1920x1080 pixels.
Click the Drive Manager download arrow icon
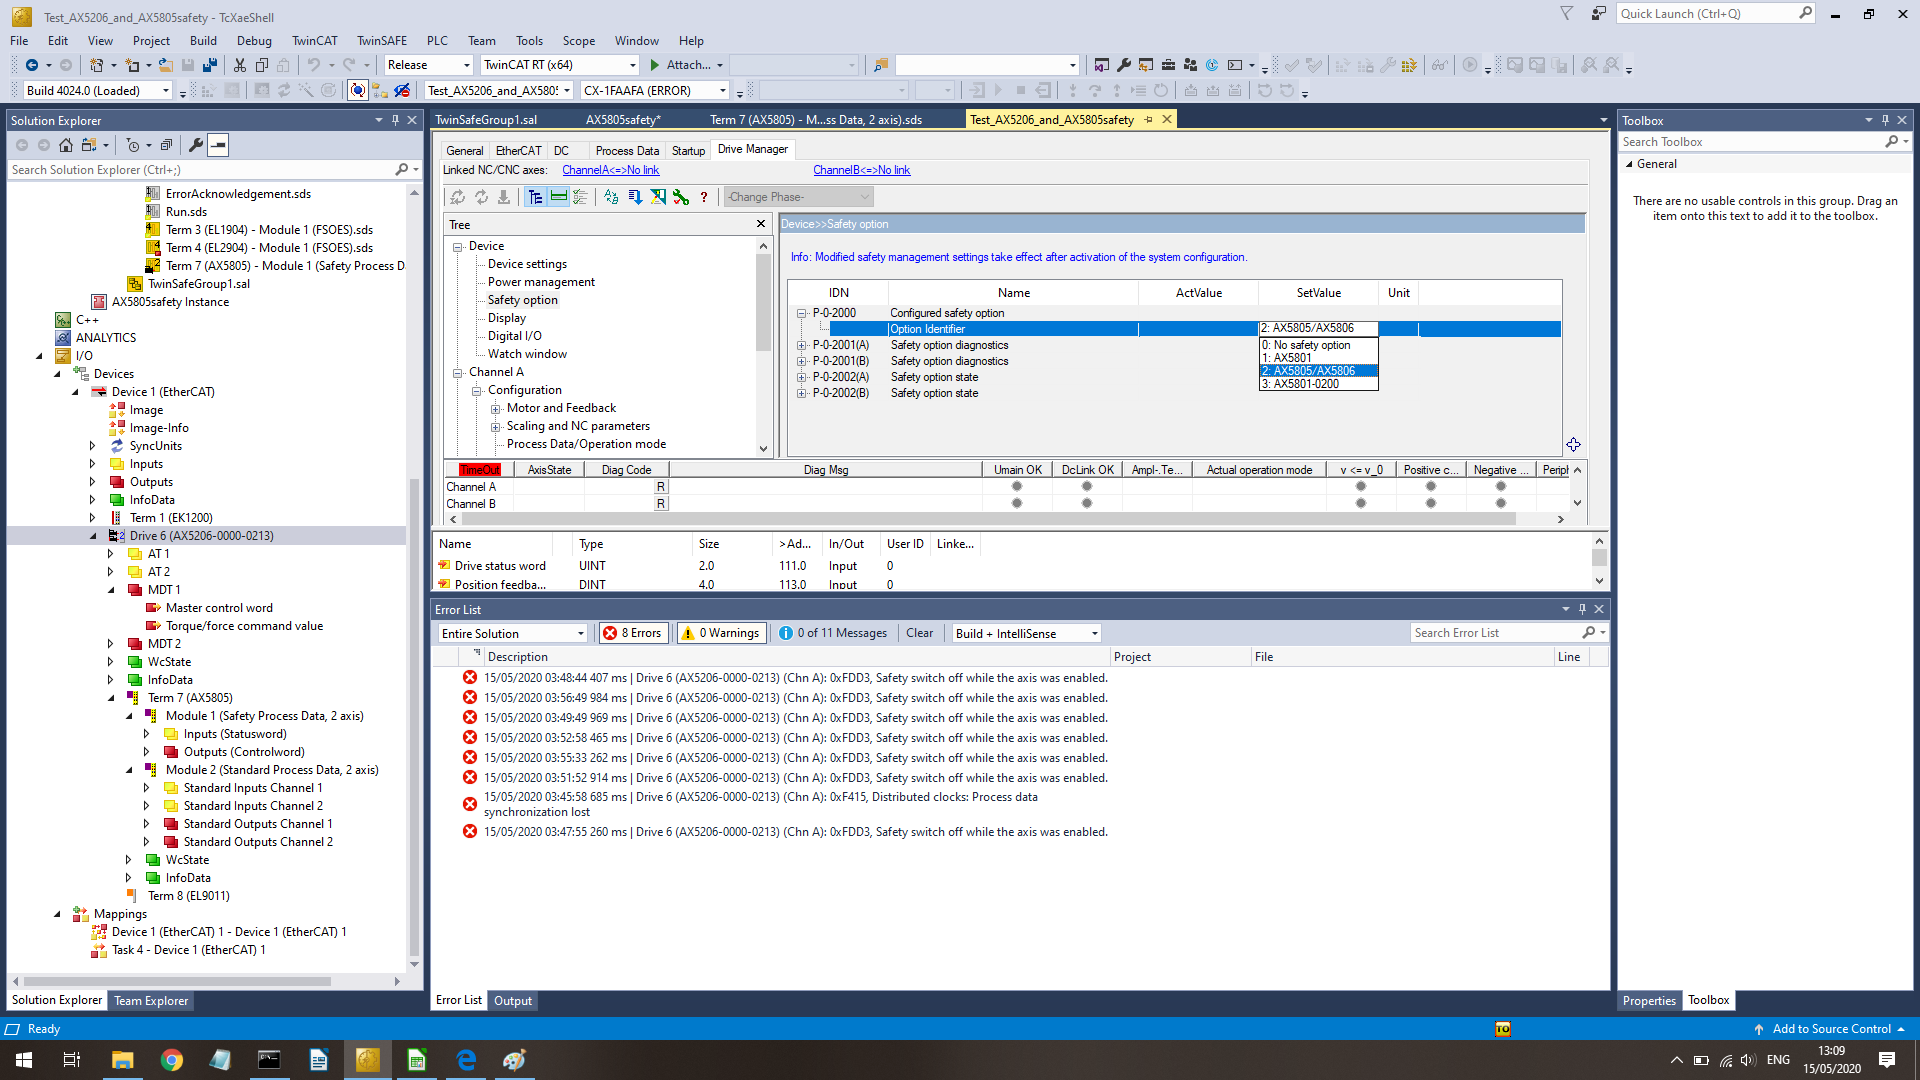(503, 197)
